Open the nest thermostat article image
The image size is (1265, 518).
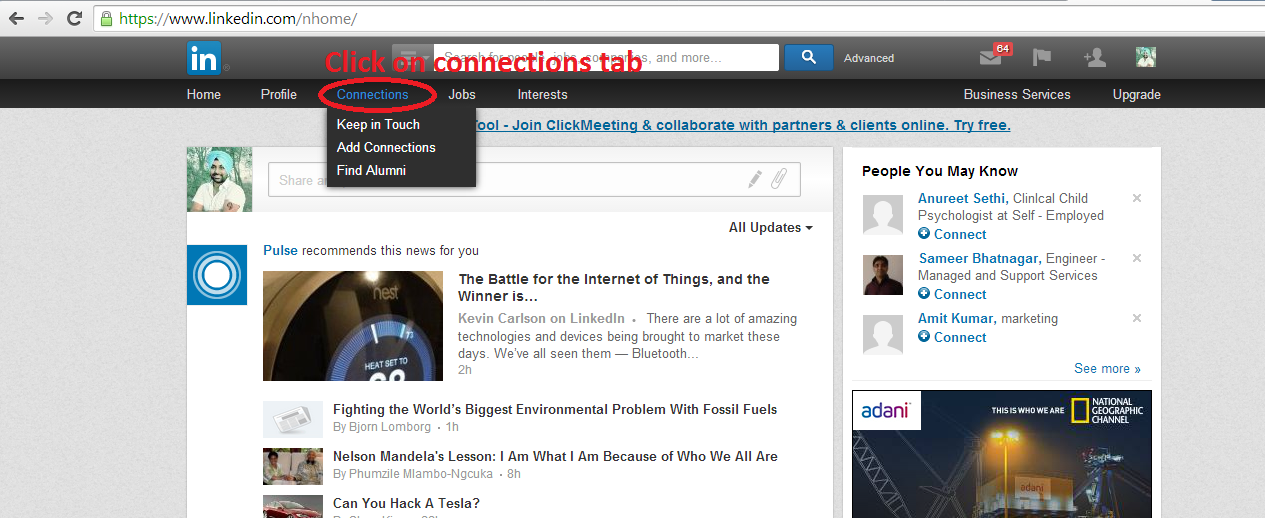tap(353, 326)
